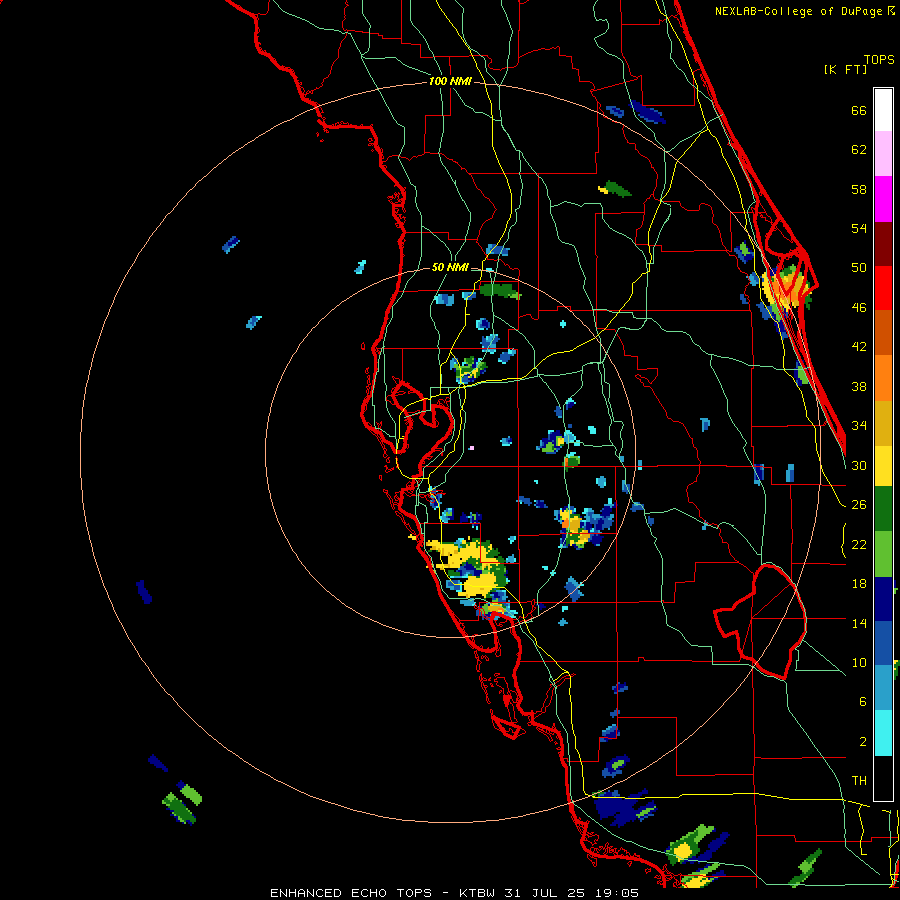This screenshot has height=900, width=900.
Task: Pick the magenta legend swatch near 58
Action: pyautogui.click(x=883, y=199)
